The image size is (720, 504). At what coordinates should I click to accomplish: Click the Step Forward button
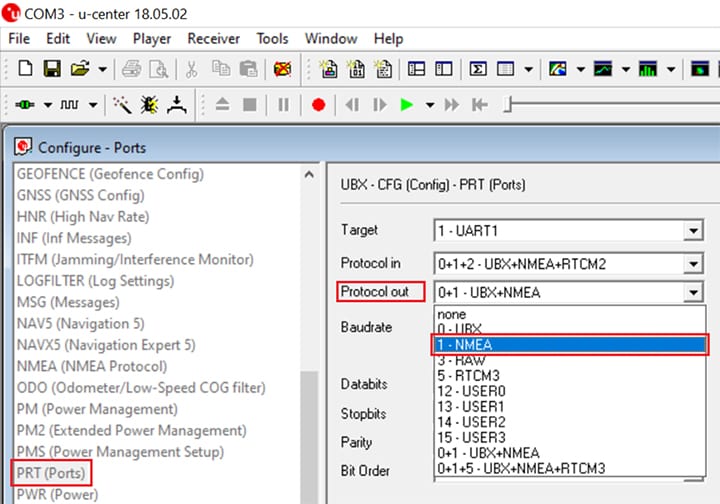pyautogui.click(x=379, y=105)
